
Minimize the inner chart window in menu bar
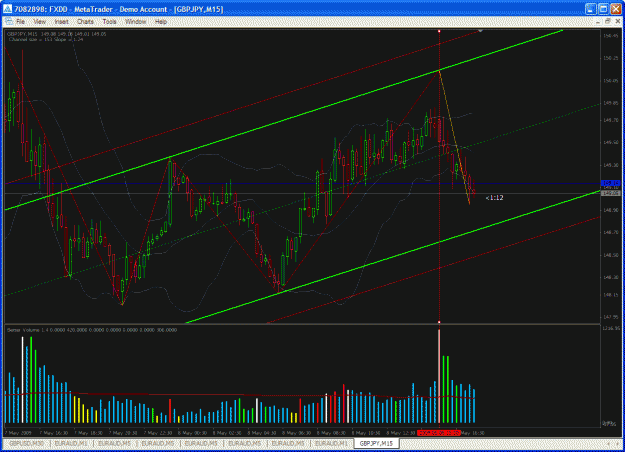point(597,22)
